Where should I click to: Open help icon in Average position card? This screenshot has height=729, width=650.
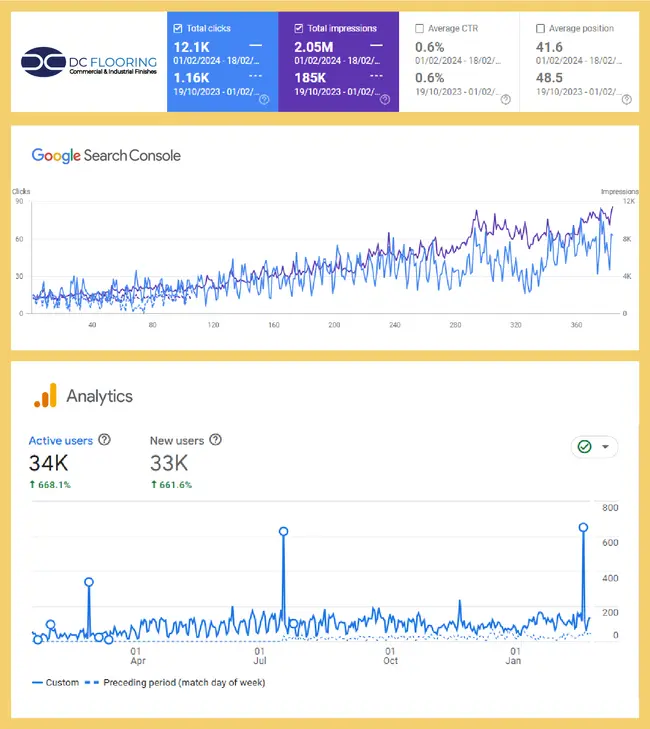627,99
